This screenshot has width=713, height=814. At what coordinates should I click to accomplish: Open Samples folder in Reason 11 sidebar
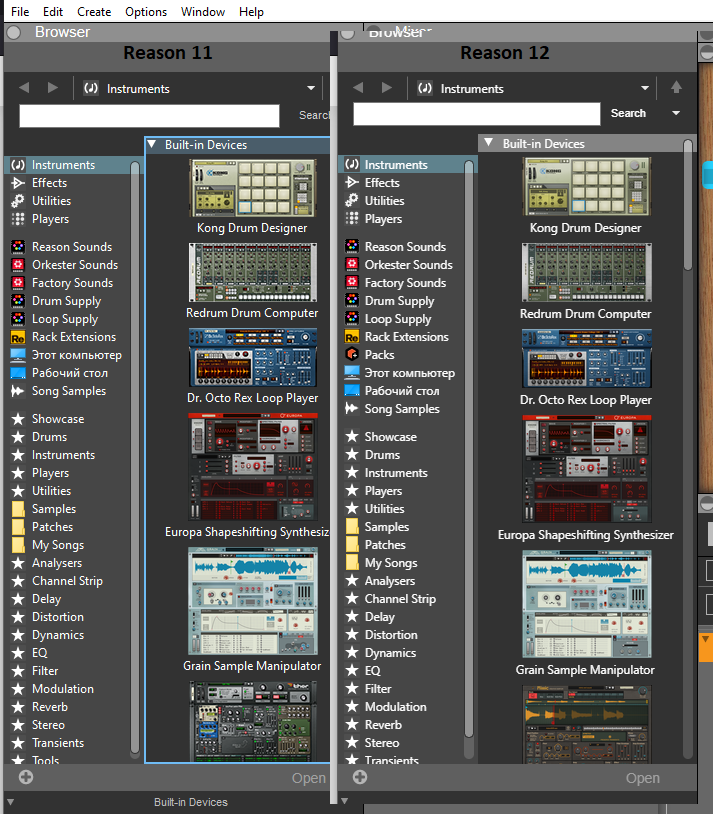(x=53, y=509)
